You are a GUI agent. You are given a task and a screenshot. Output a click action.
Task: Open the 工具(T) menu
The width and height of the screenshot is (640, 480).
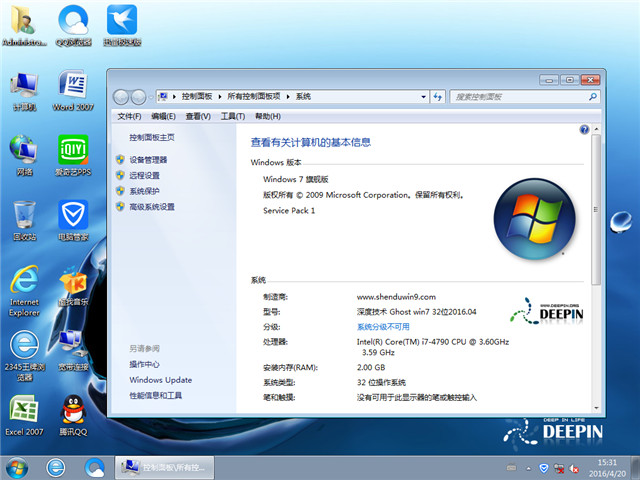click(x=233, y=116)
